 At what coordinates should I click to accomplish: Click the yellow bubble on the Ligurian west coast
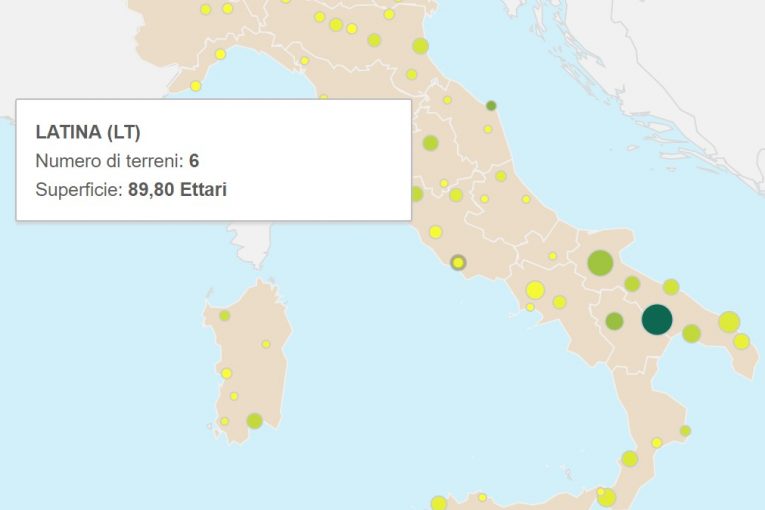196,86
